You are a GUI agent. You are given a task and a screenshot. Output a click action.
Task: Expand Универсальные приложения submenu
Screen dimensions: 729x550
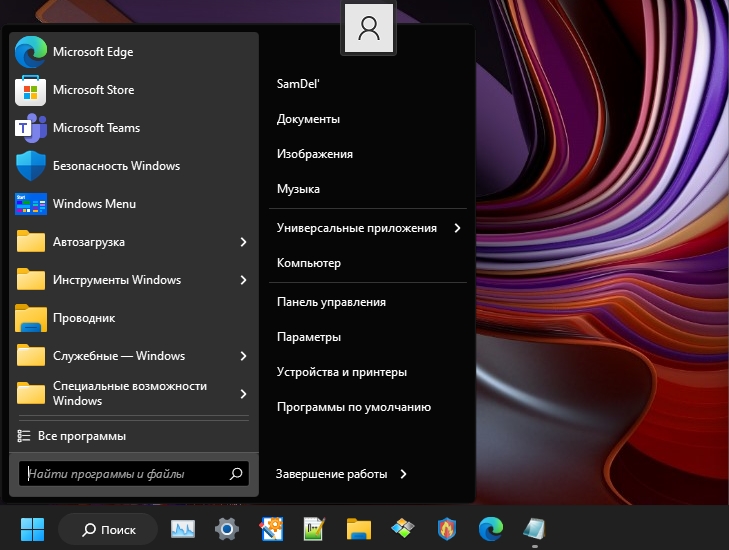click(457, 228)
